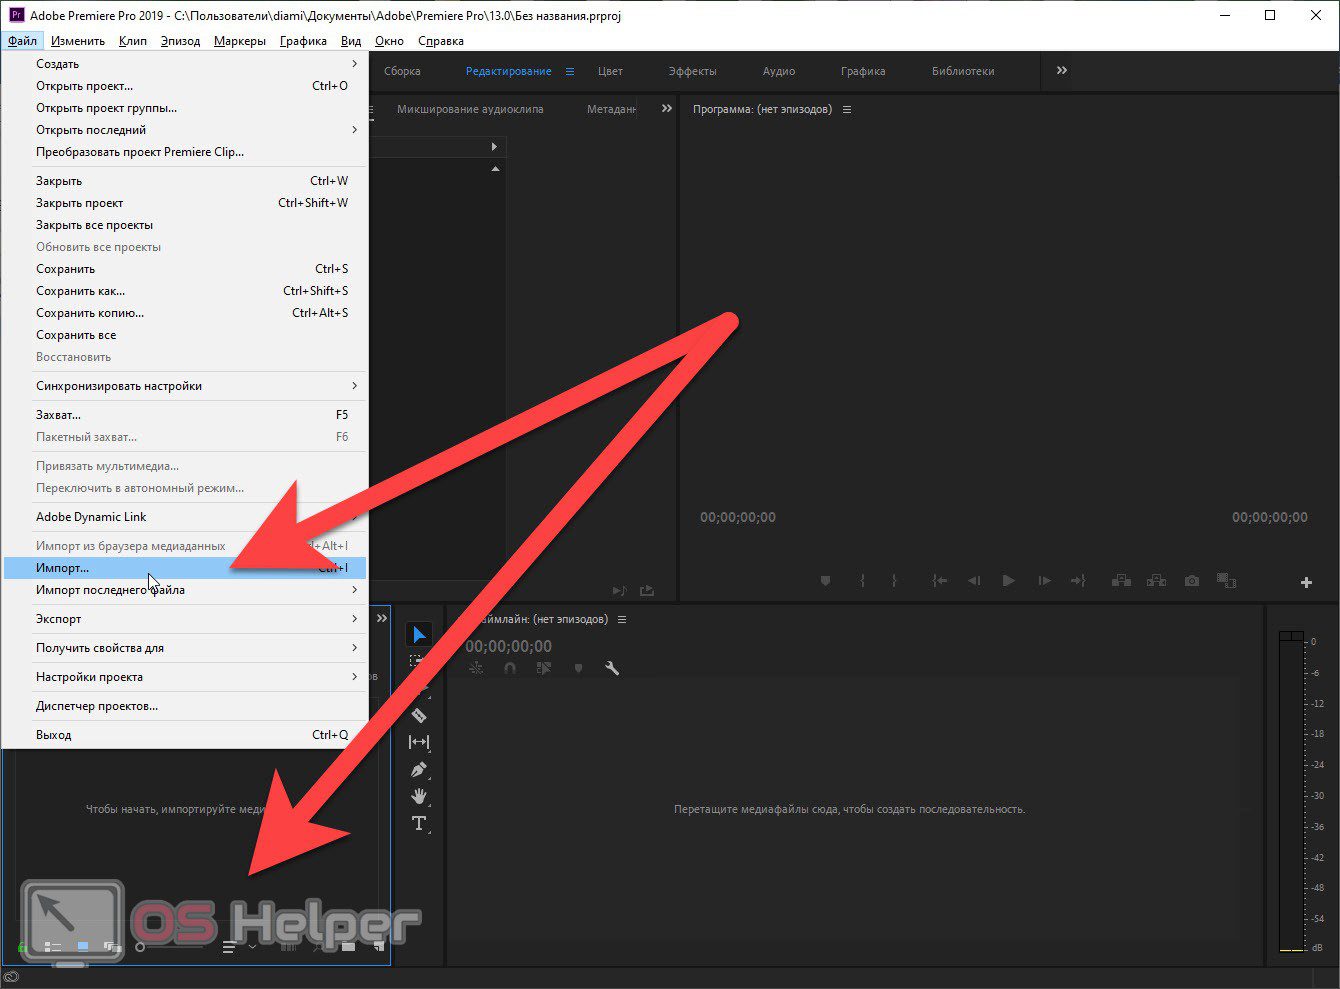The height and width of the screenshot is (989, 1340).
Task: Choose Закрыть проект menu item
Action: click(x=185, y=203)
